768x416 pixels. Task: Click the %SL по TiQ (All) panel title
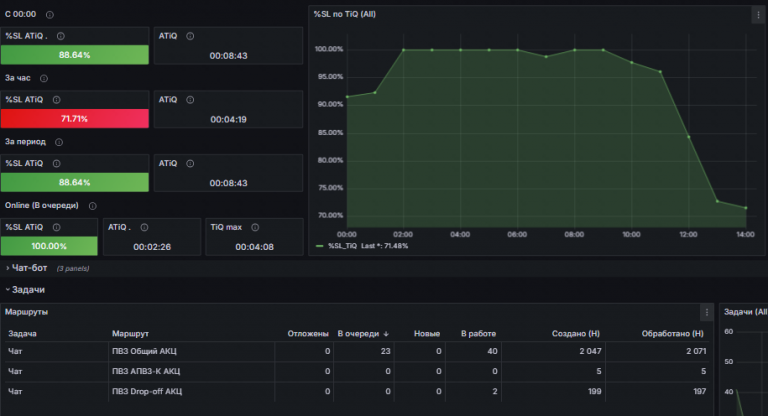(x=345, y=14)
